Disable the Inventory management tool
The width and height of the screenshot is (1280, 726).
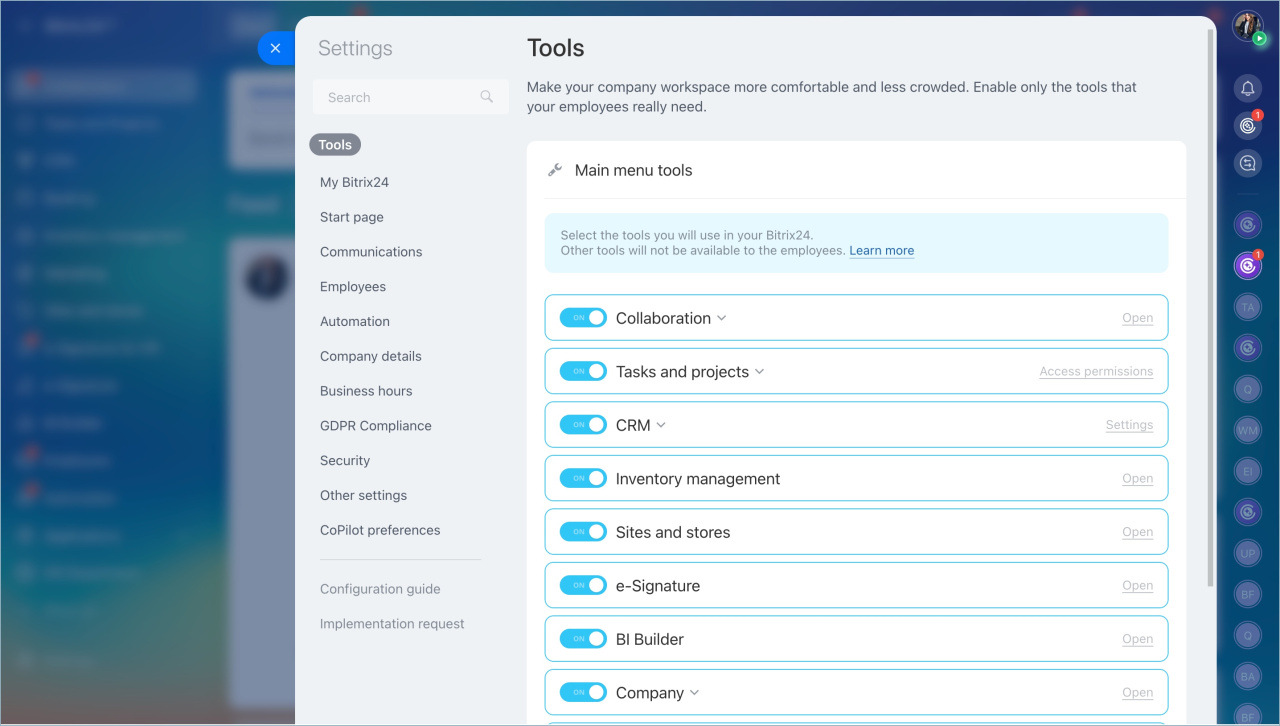[x=583, y=479]
